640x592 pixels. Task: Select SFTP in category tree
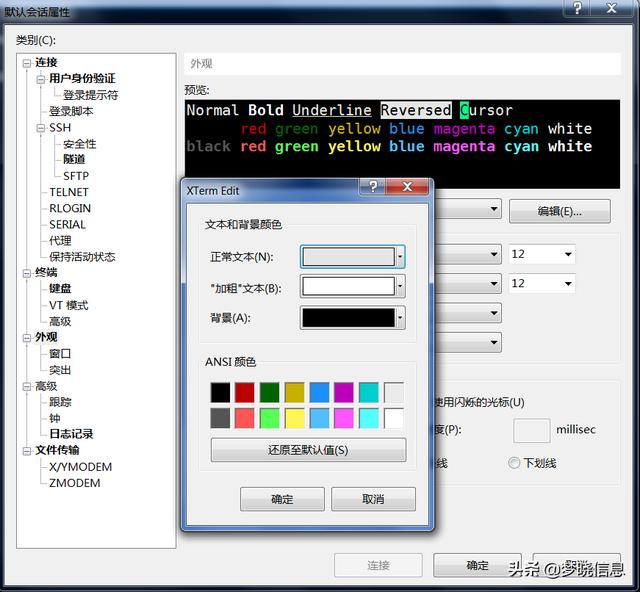pyautogui.click(x=76, y=176)
